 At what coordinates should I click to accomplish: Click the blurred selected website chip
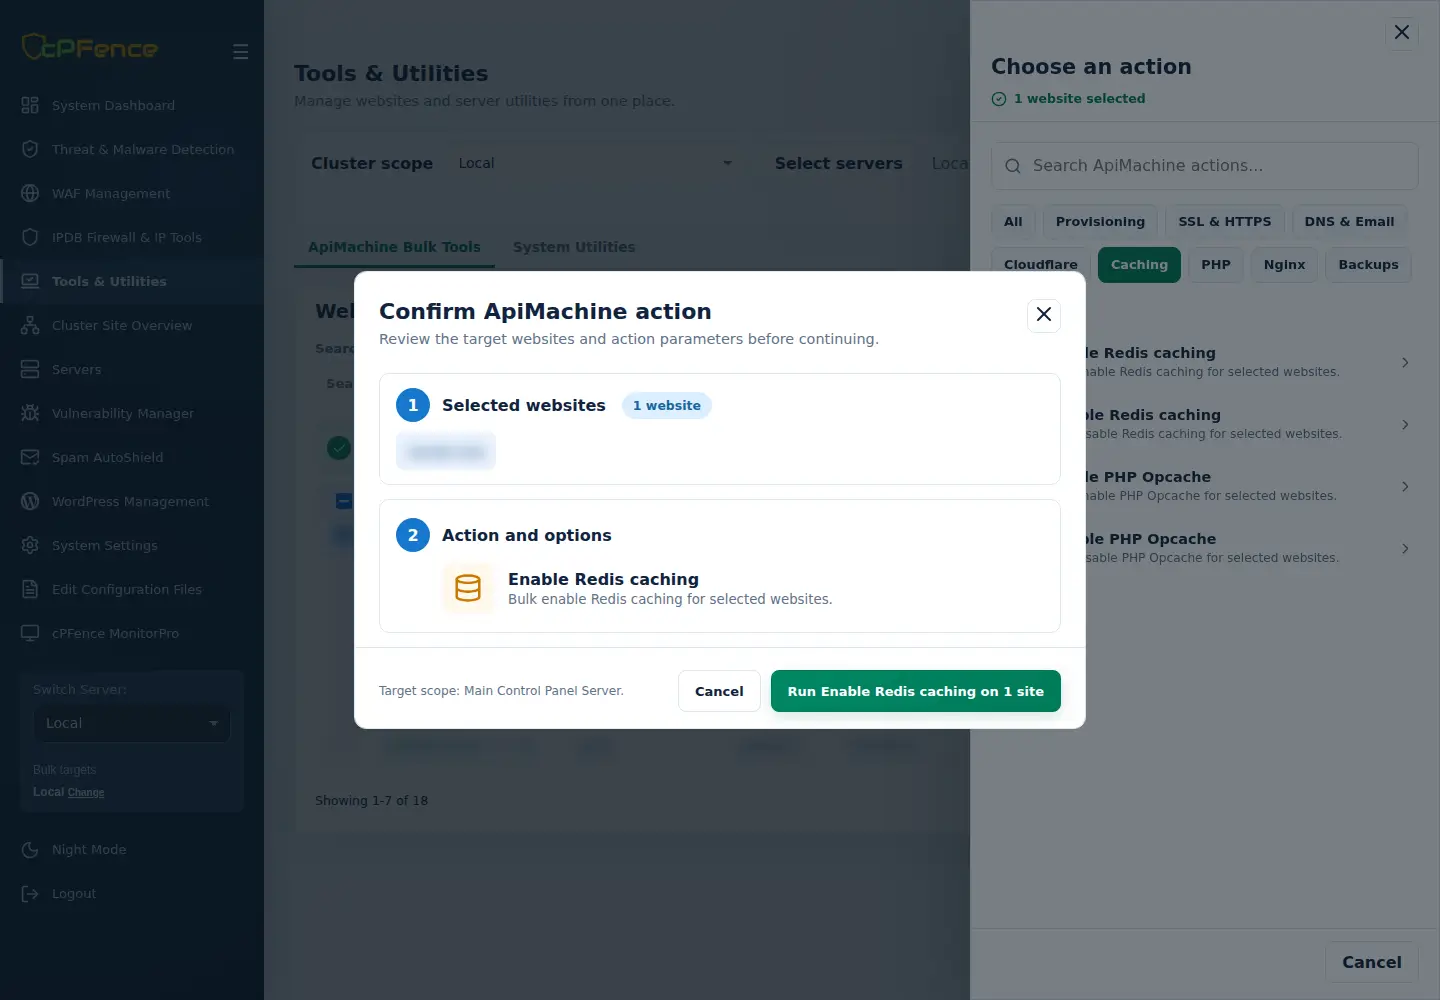pyautogui.click(x=446, y=452)
